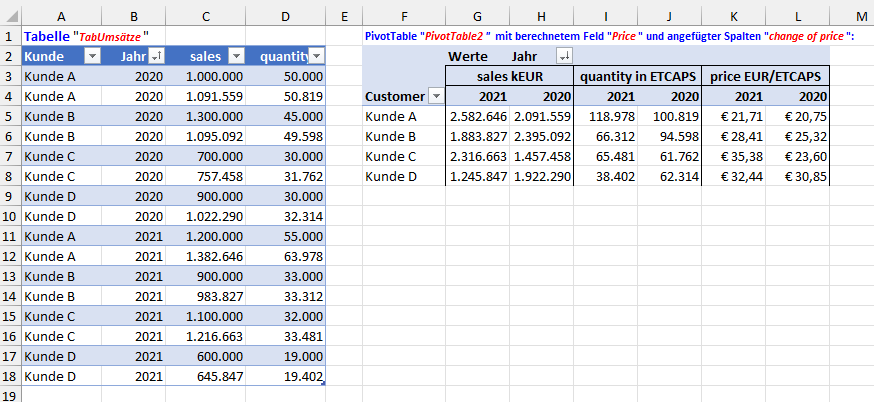Click the Kunde C cell in row 7
Screen dimensions: 874x402
click(61, 157)
